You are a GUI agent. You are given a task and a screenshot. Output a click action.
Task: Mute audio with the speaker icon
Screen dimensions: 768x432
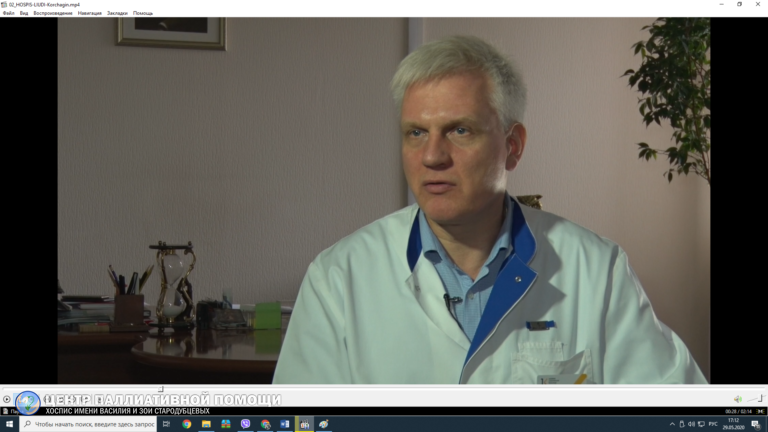pos(738,399)
